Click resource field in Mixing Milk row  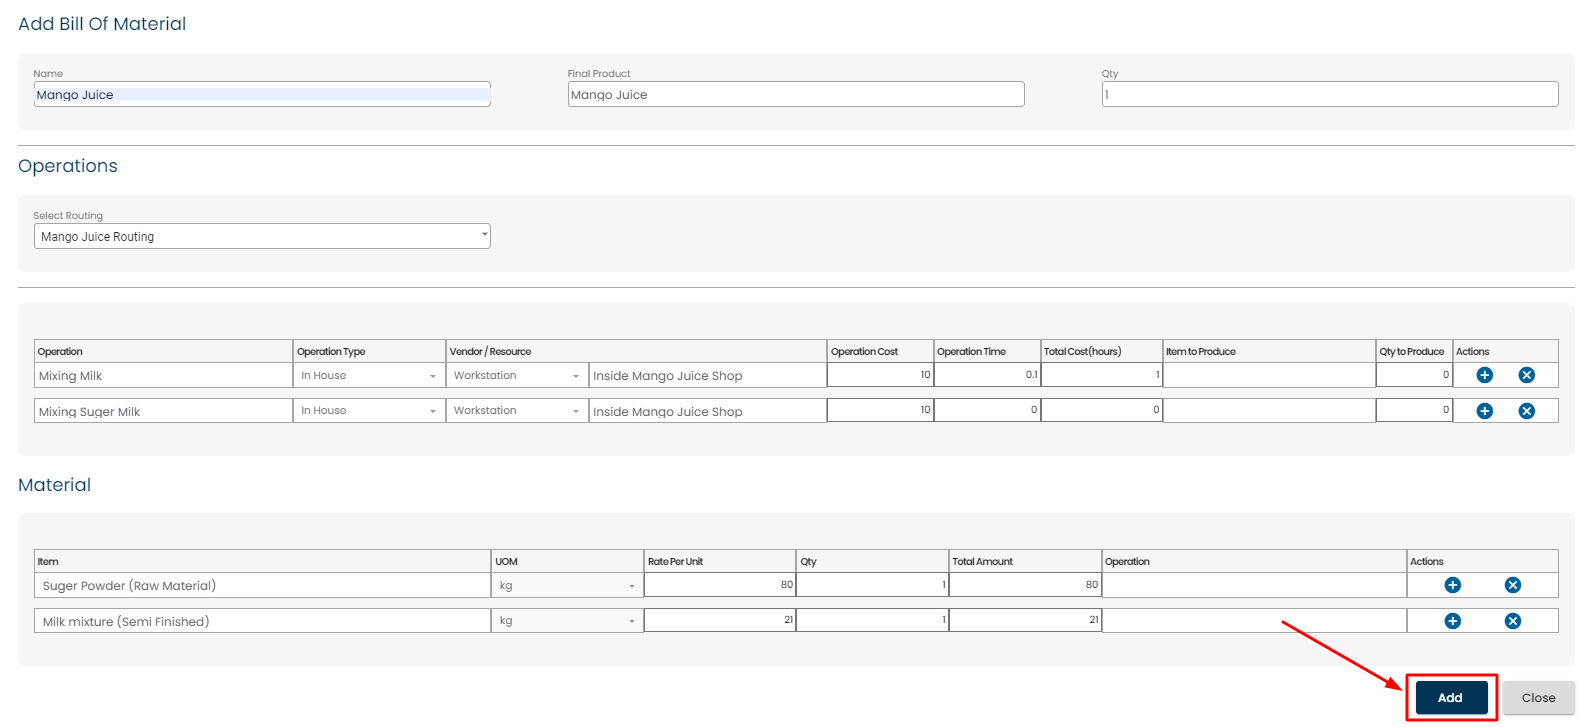point(707,375)
